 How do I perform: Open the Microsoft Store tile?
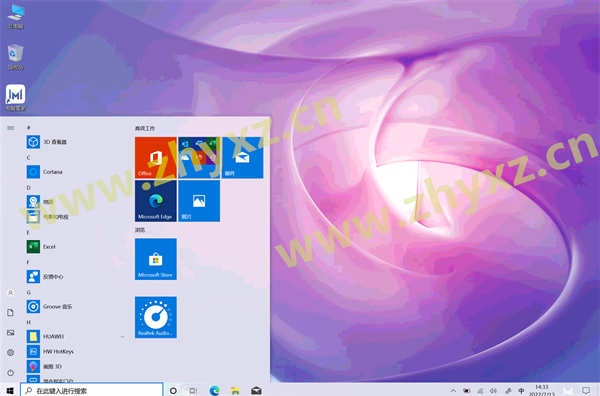point(155,259)
